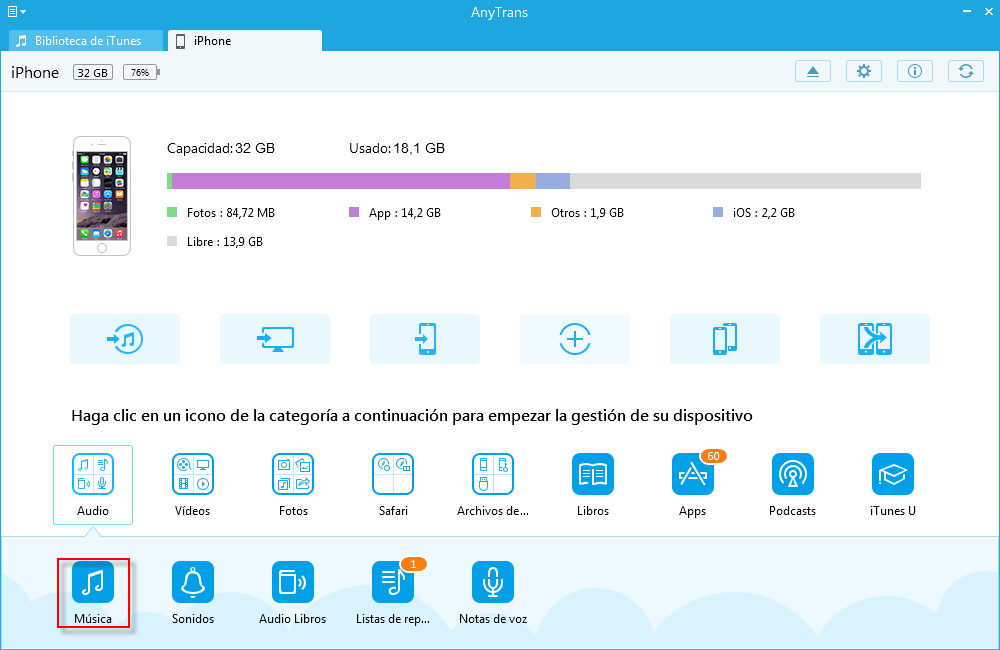Click the purple App segment of storage bar
Image resolution: width=1000 pixels, height=650 pixels.
(x=341, y=181)
